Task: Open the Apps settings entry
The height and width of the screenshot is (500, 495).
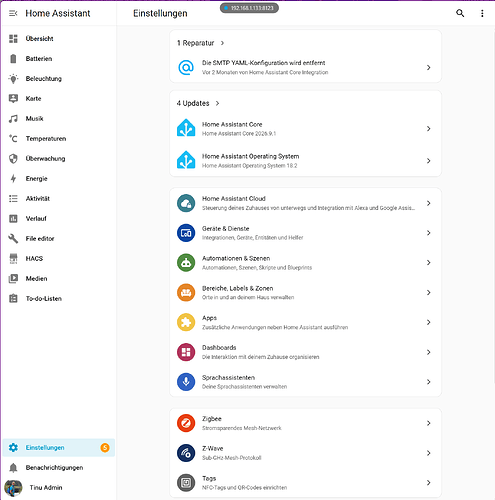Action: (305, 322)
